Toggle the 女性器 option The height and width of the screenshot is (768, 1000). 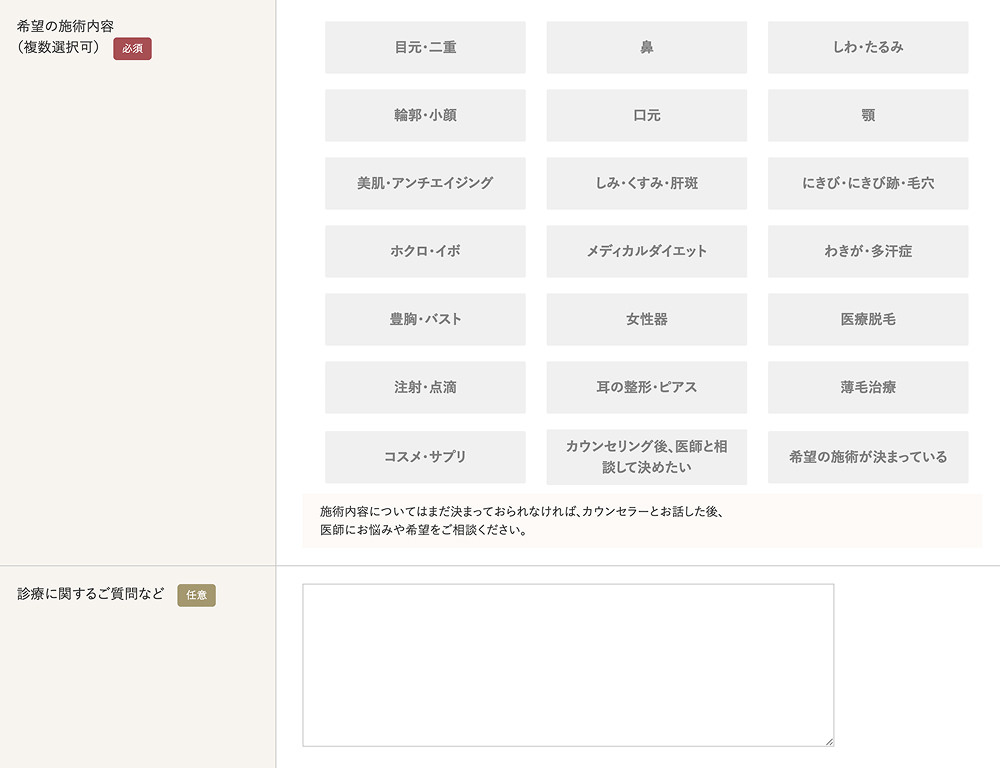click(647, 320)
